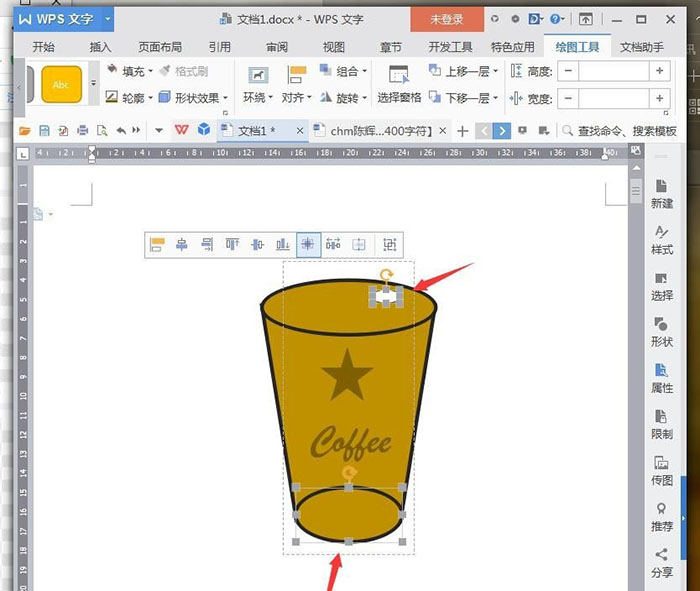Select the yellow Abc shape style swatch
This screenshot has width=700, height=591.
click(x=61, y=85)
